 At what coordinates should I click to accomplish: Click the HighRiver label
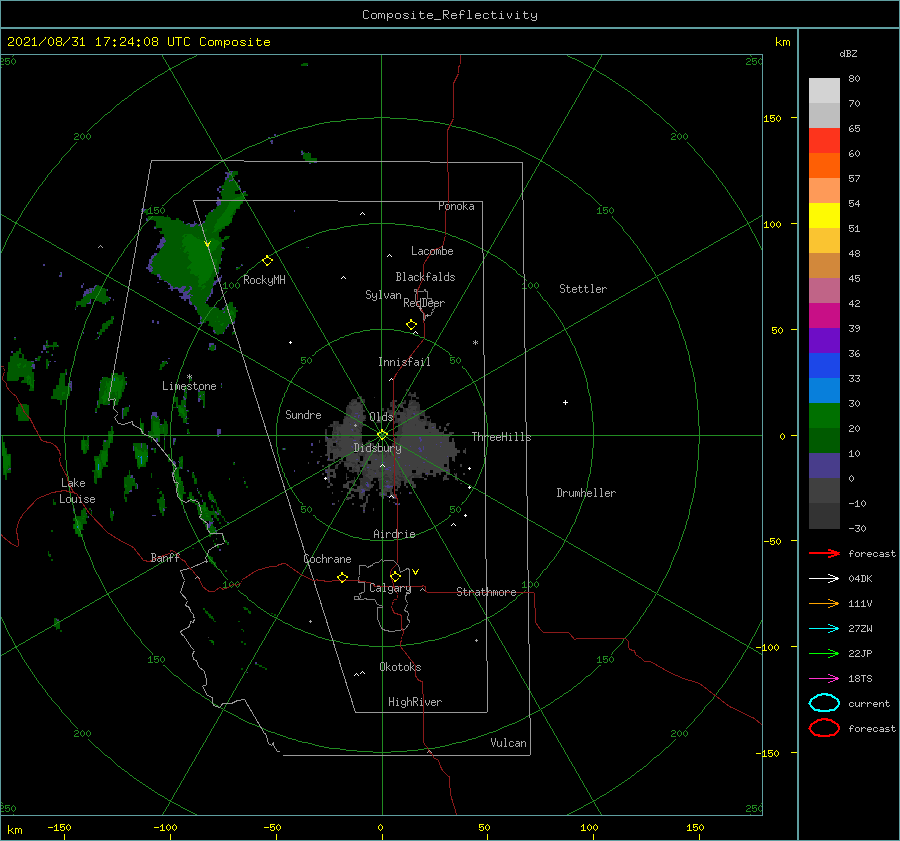tap(415, 702)
